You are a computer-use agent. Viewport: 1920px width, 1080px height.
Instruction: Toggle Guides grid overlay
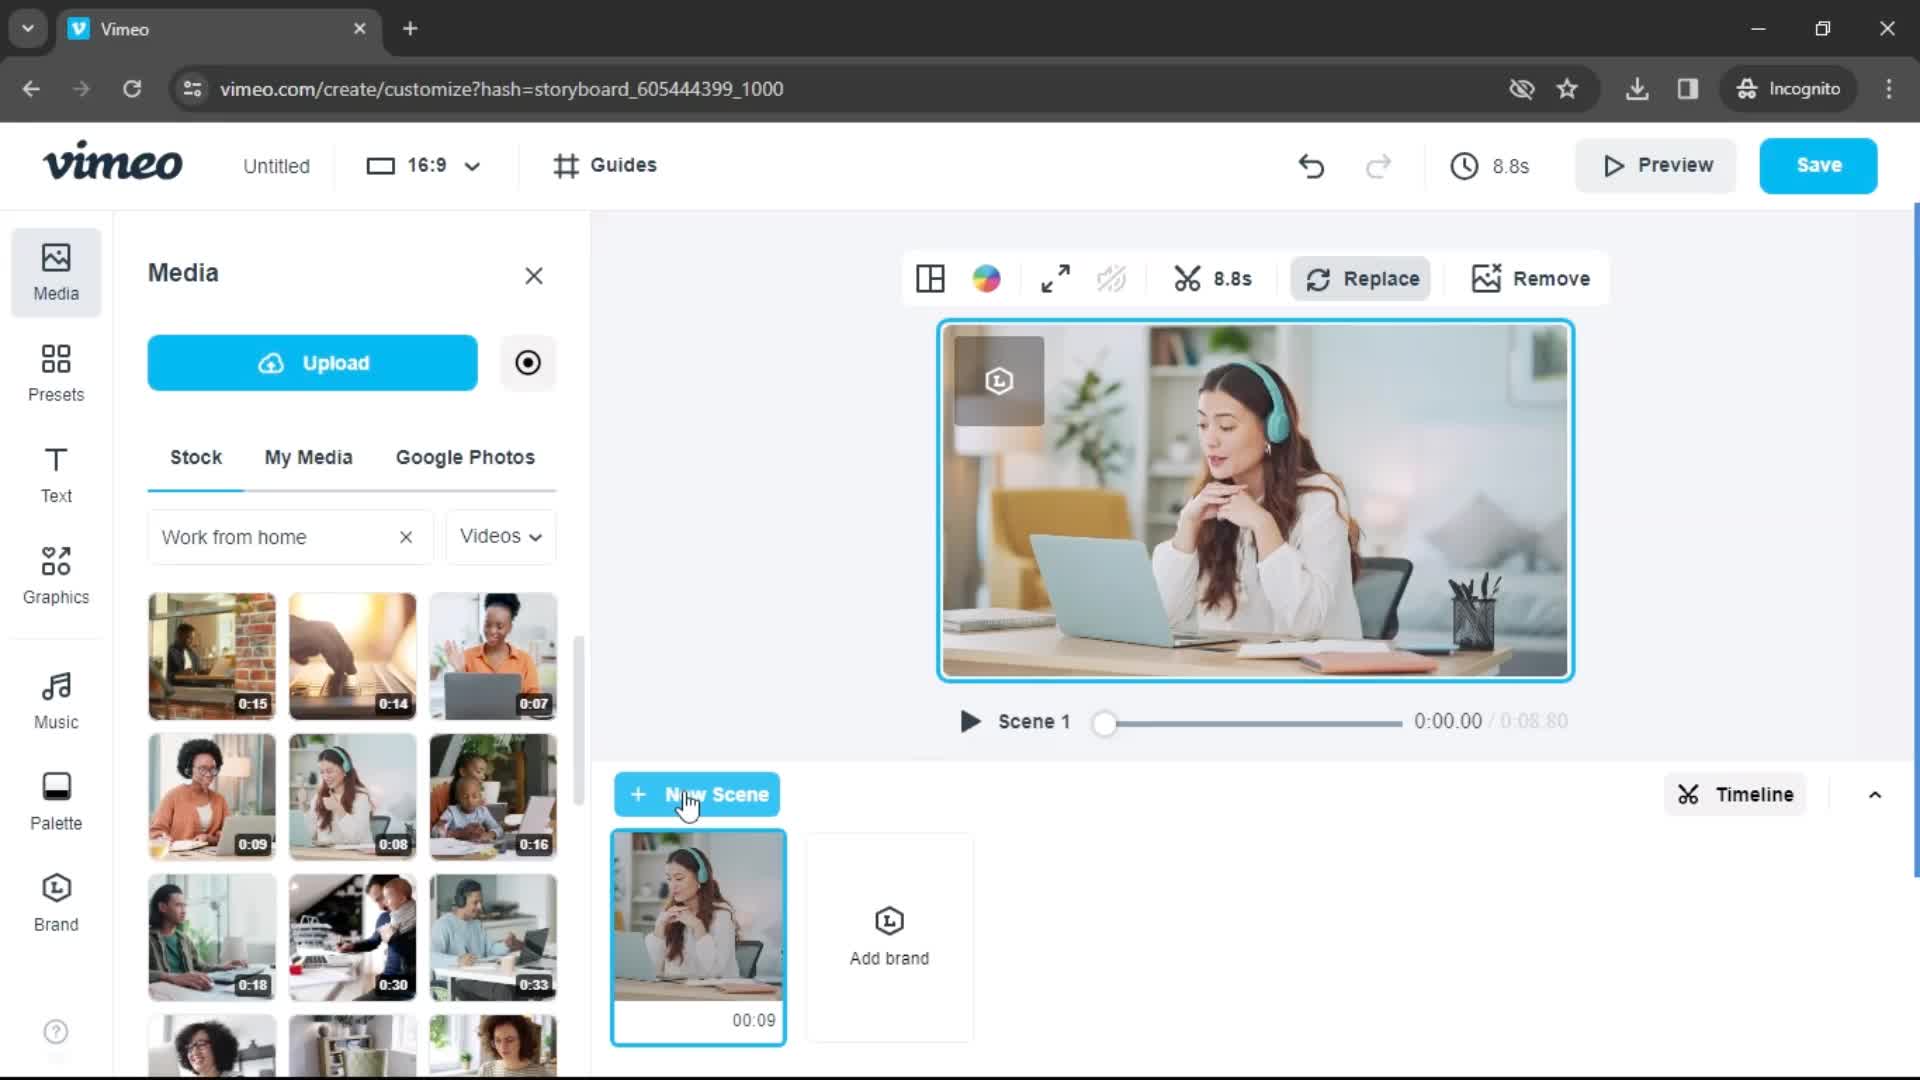point(605,165)
